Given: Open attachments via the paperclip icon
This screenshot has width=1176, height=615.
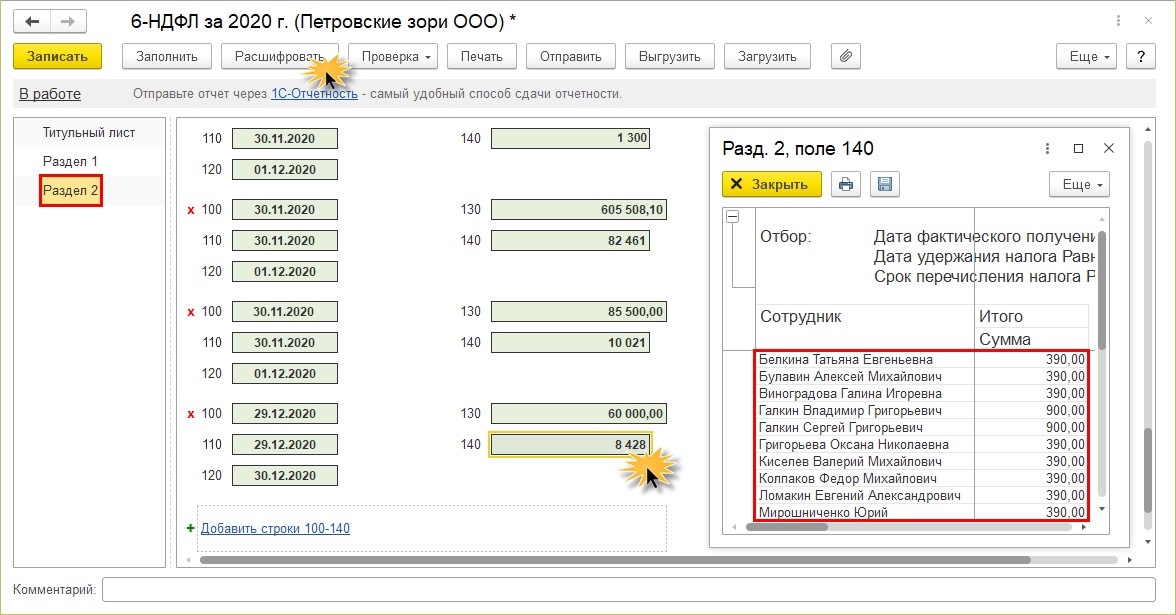Looking at the screenshot, I should [845, 56].
